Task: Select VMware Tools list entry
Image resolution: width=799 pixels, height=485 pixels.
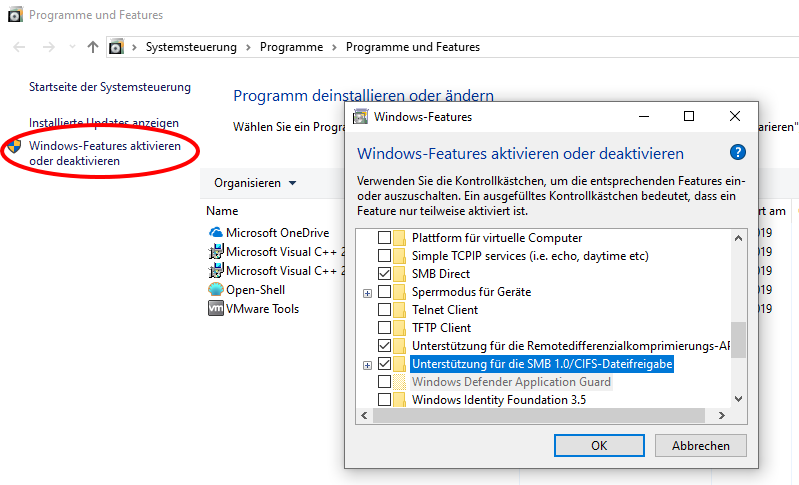Action: (262, 309)
